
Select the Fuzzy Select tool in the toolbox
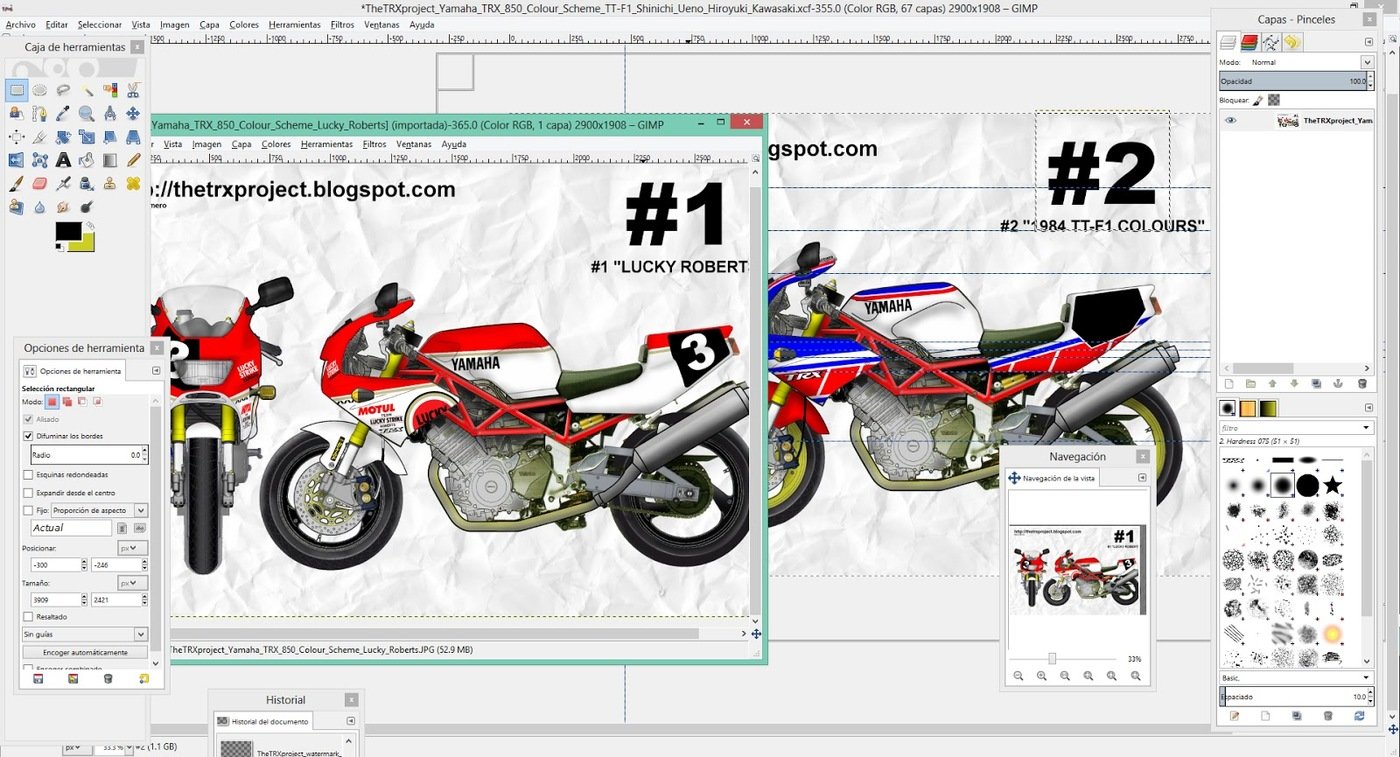89,90
